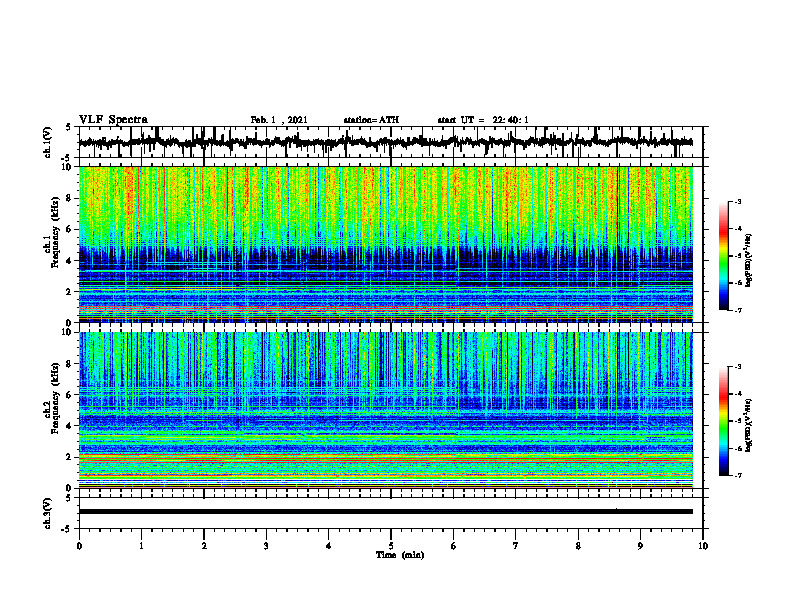Click inside the ch.1 spectrogram panel
Screen dimensions: 792x612
pyautogui.click(x=385, y=244)
